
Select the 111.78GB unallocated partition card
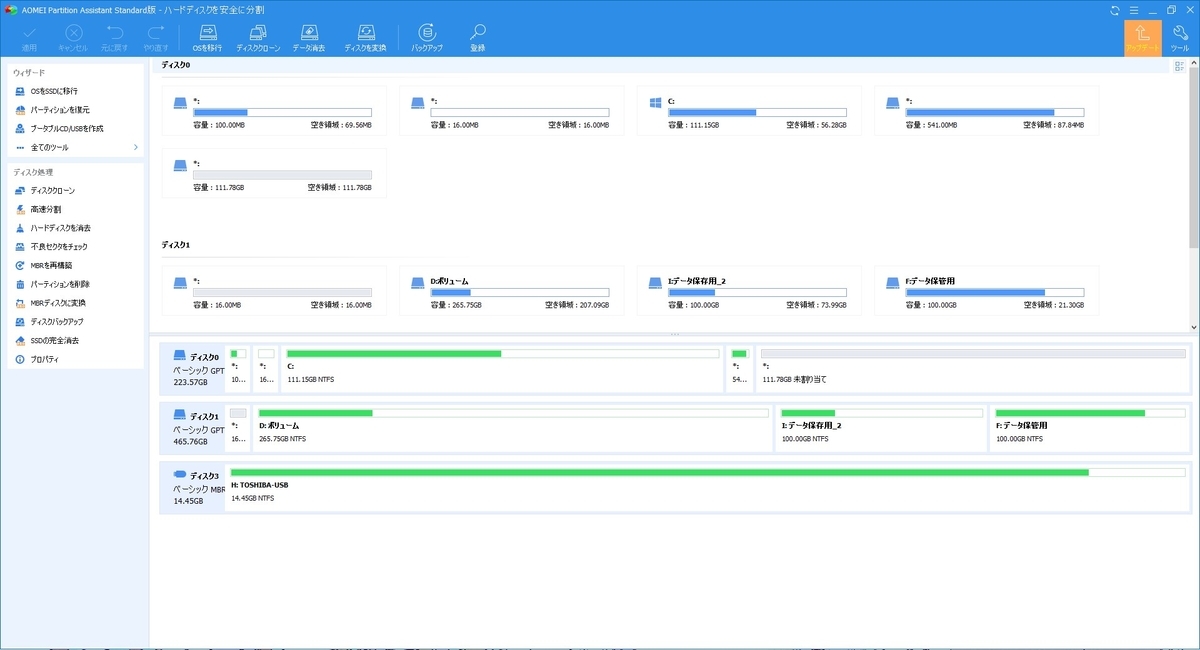pos(274,173)
